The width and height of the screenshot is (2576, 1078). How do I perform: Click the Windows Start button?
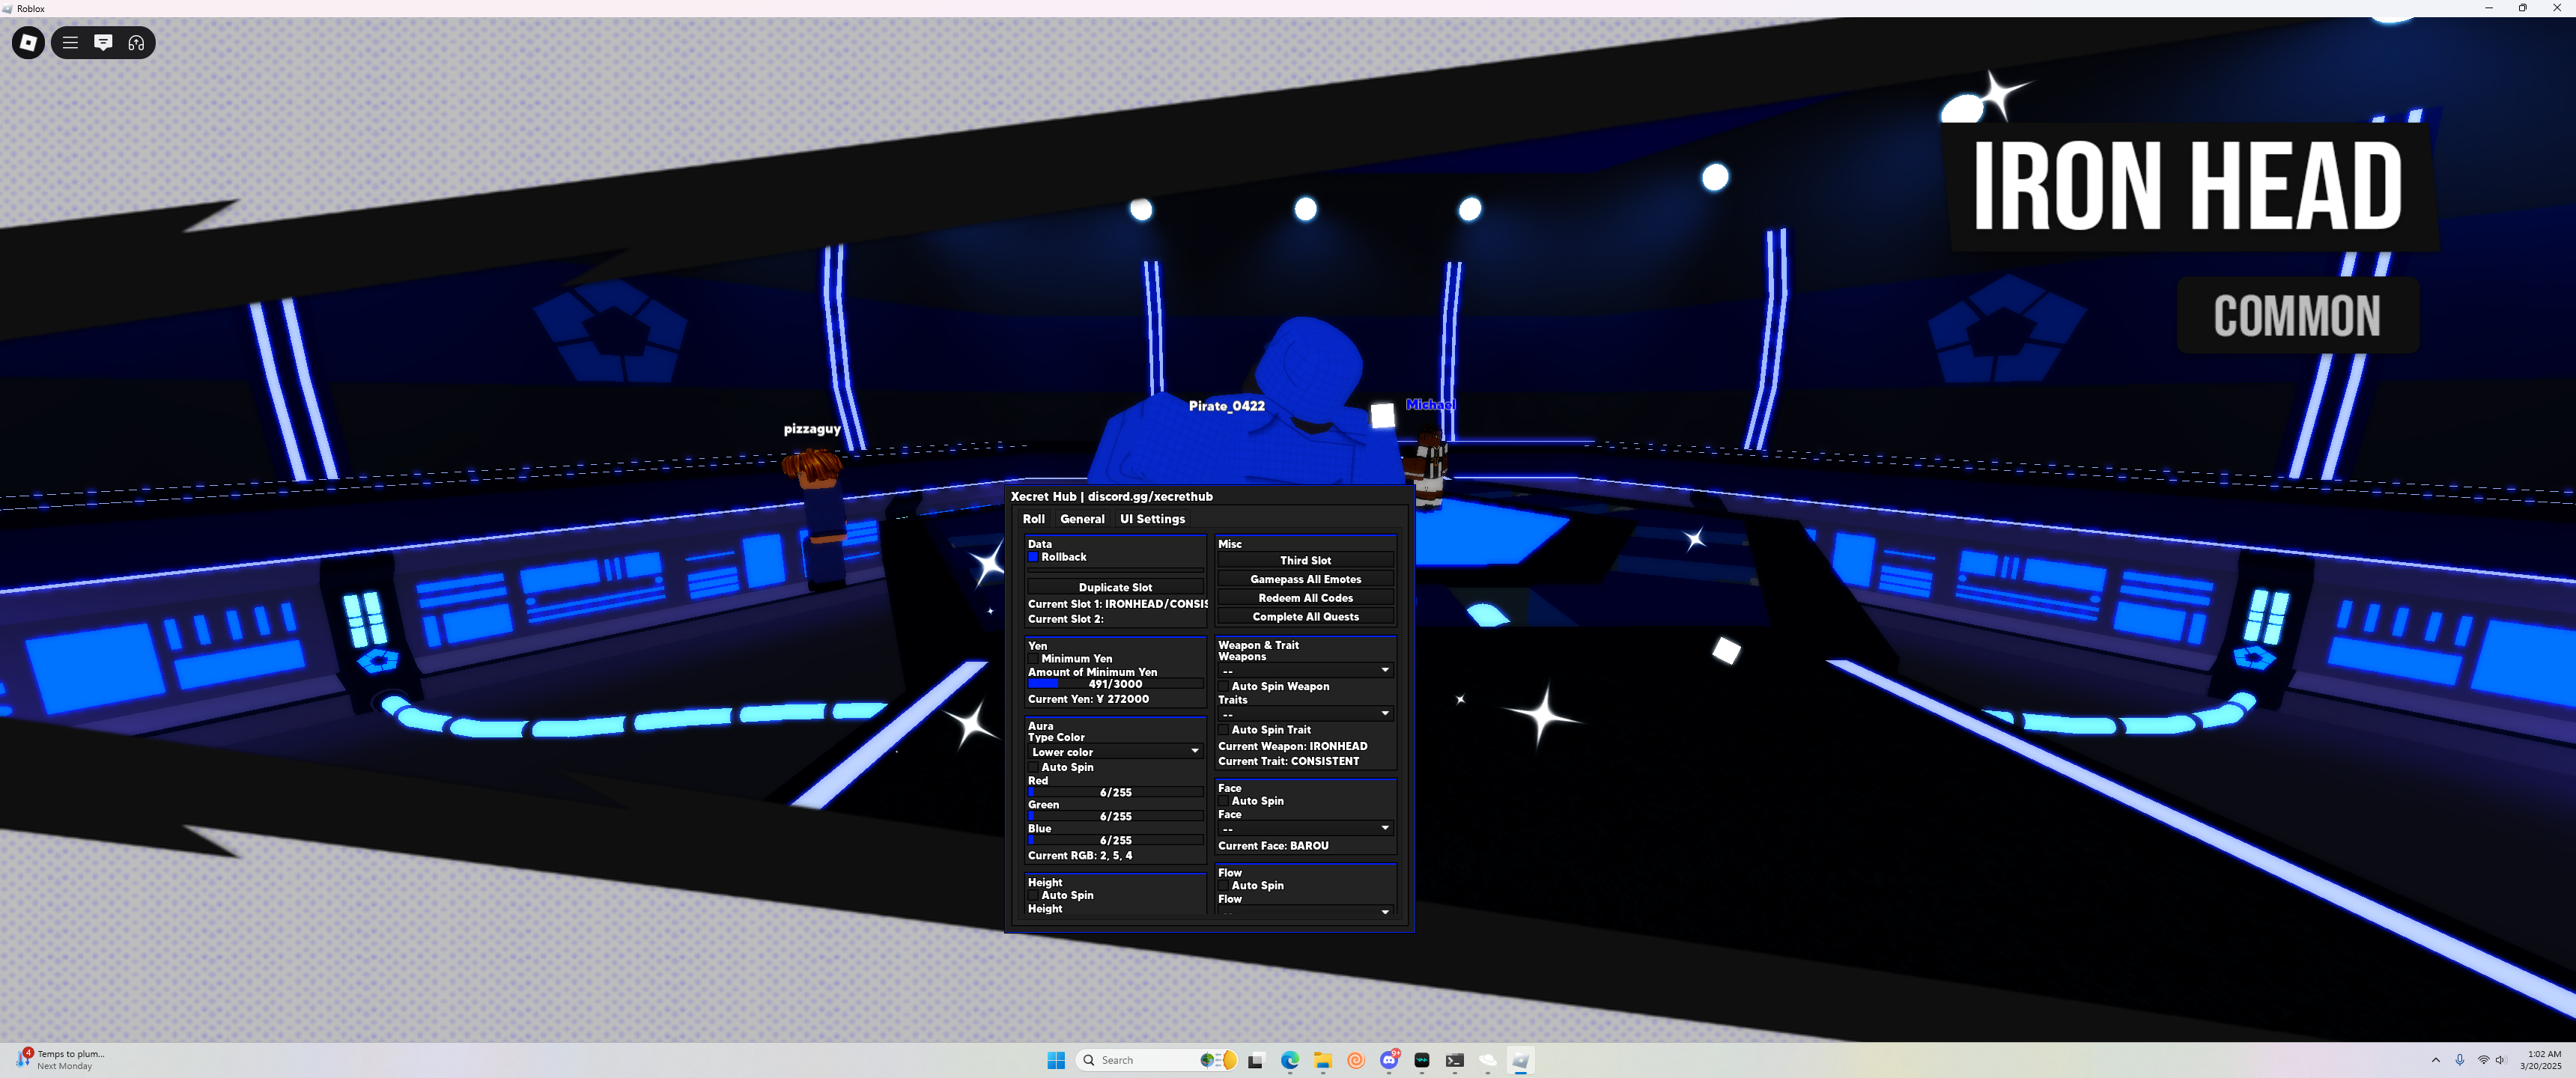click(1056, 1060)
